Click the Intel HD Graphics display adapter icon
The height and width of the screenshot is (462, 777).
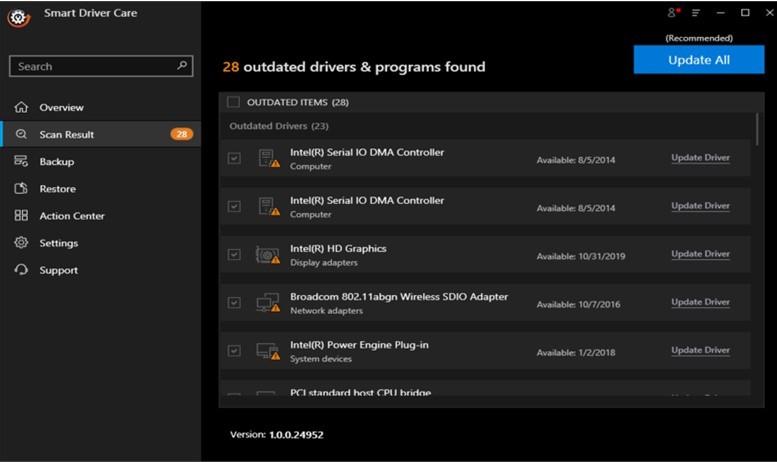pos(268,255)
